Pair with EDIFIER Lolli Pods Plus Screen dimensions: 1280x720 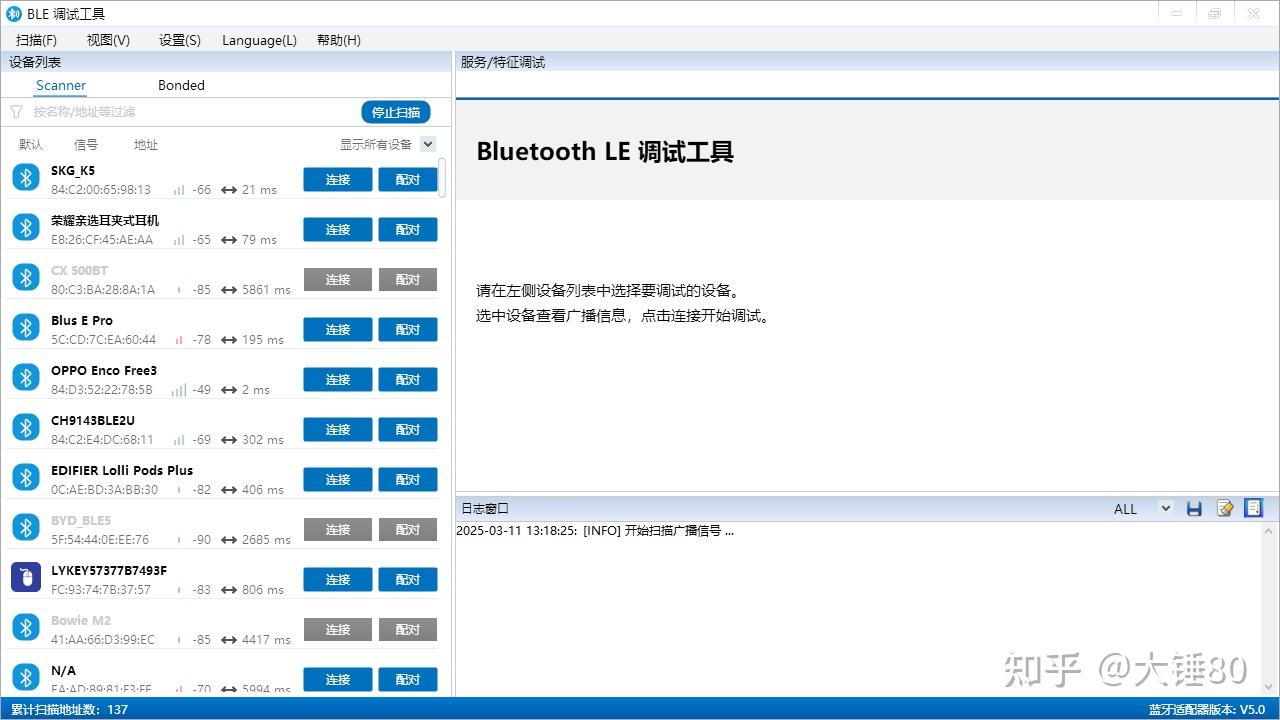(408, 479)
